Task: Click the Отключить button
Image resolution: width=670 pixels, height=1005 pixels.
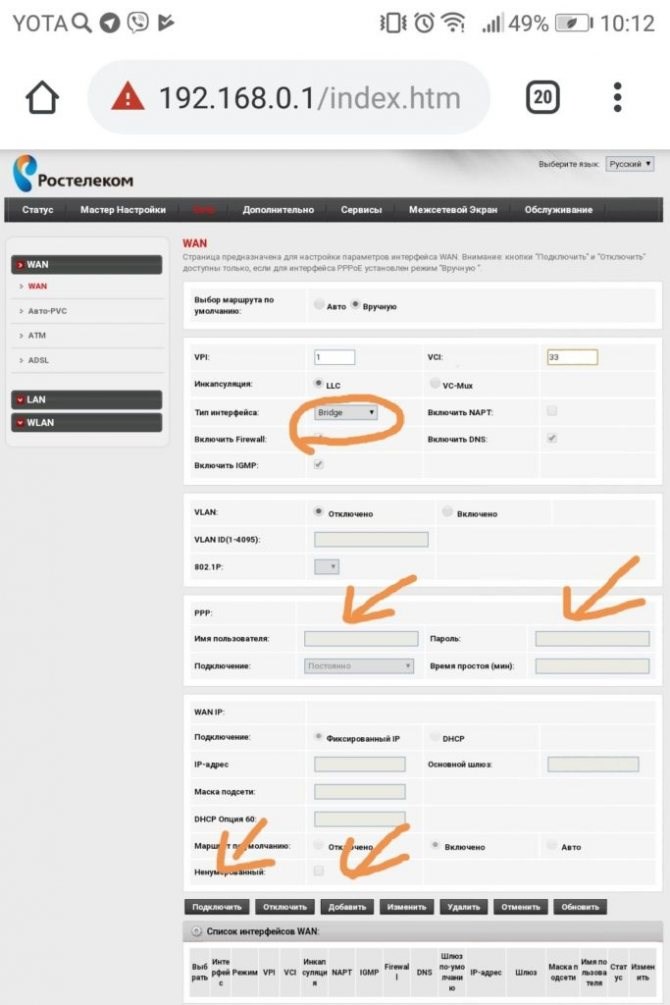Action: [x=285, y=907]
